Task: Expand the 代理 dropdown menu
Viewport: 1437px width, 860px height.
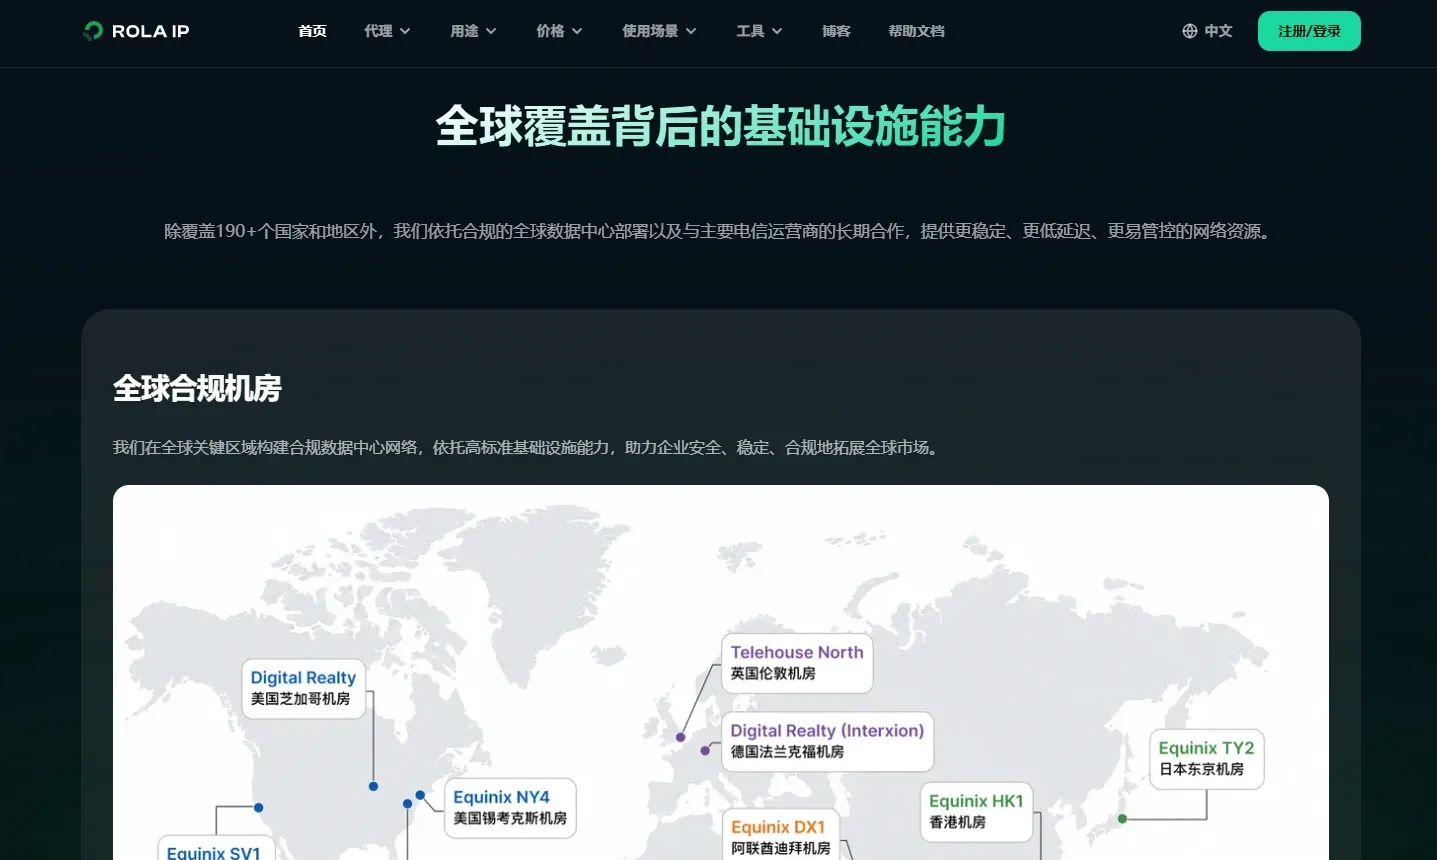Action: [x=387, y=31]
